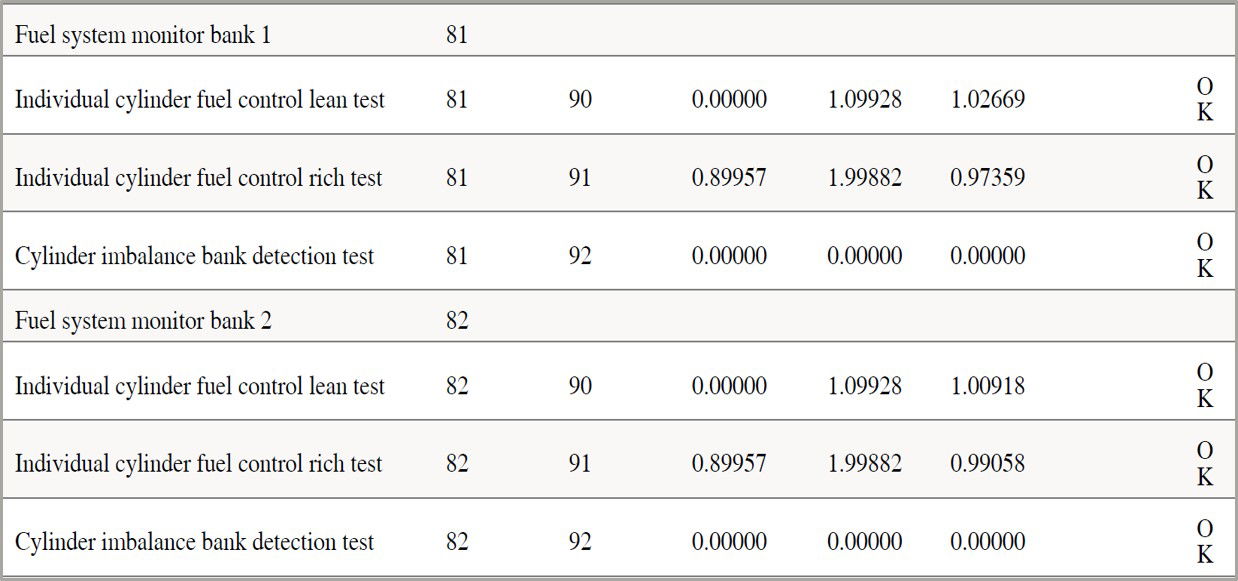Click the 1.99882 maximum in bank 1 rich row

tap(864, 178)
